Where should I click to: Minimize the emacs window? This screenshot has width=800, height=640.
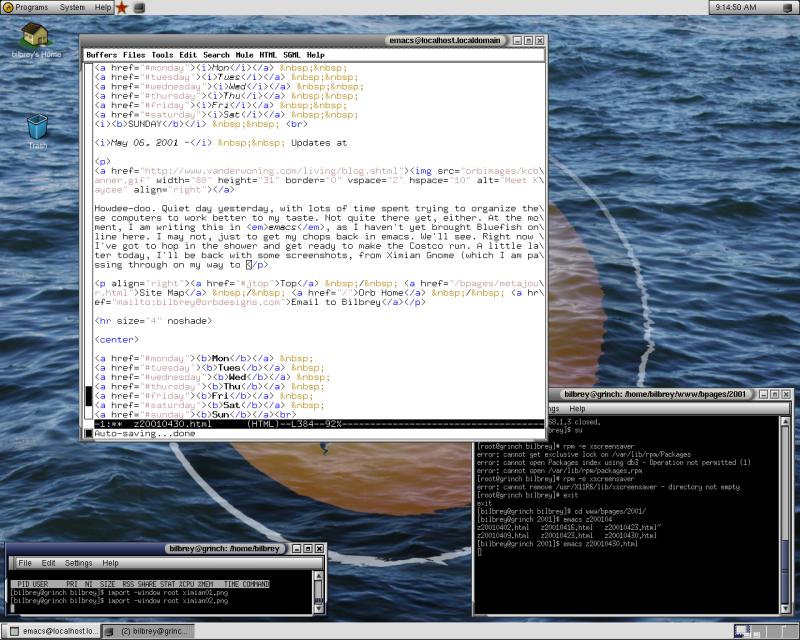(516, 41)
